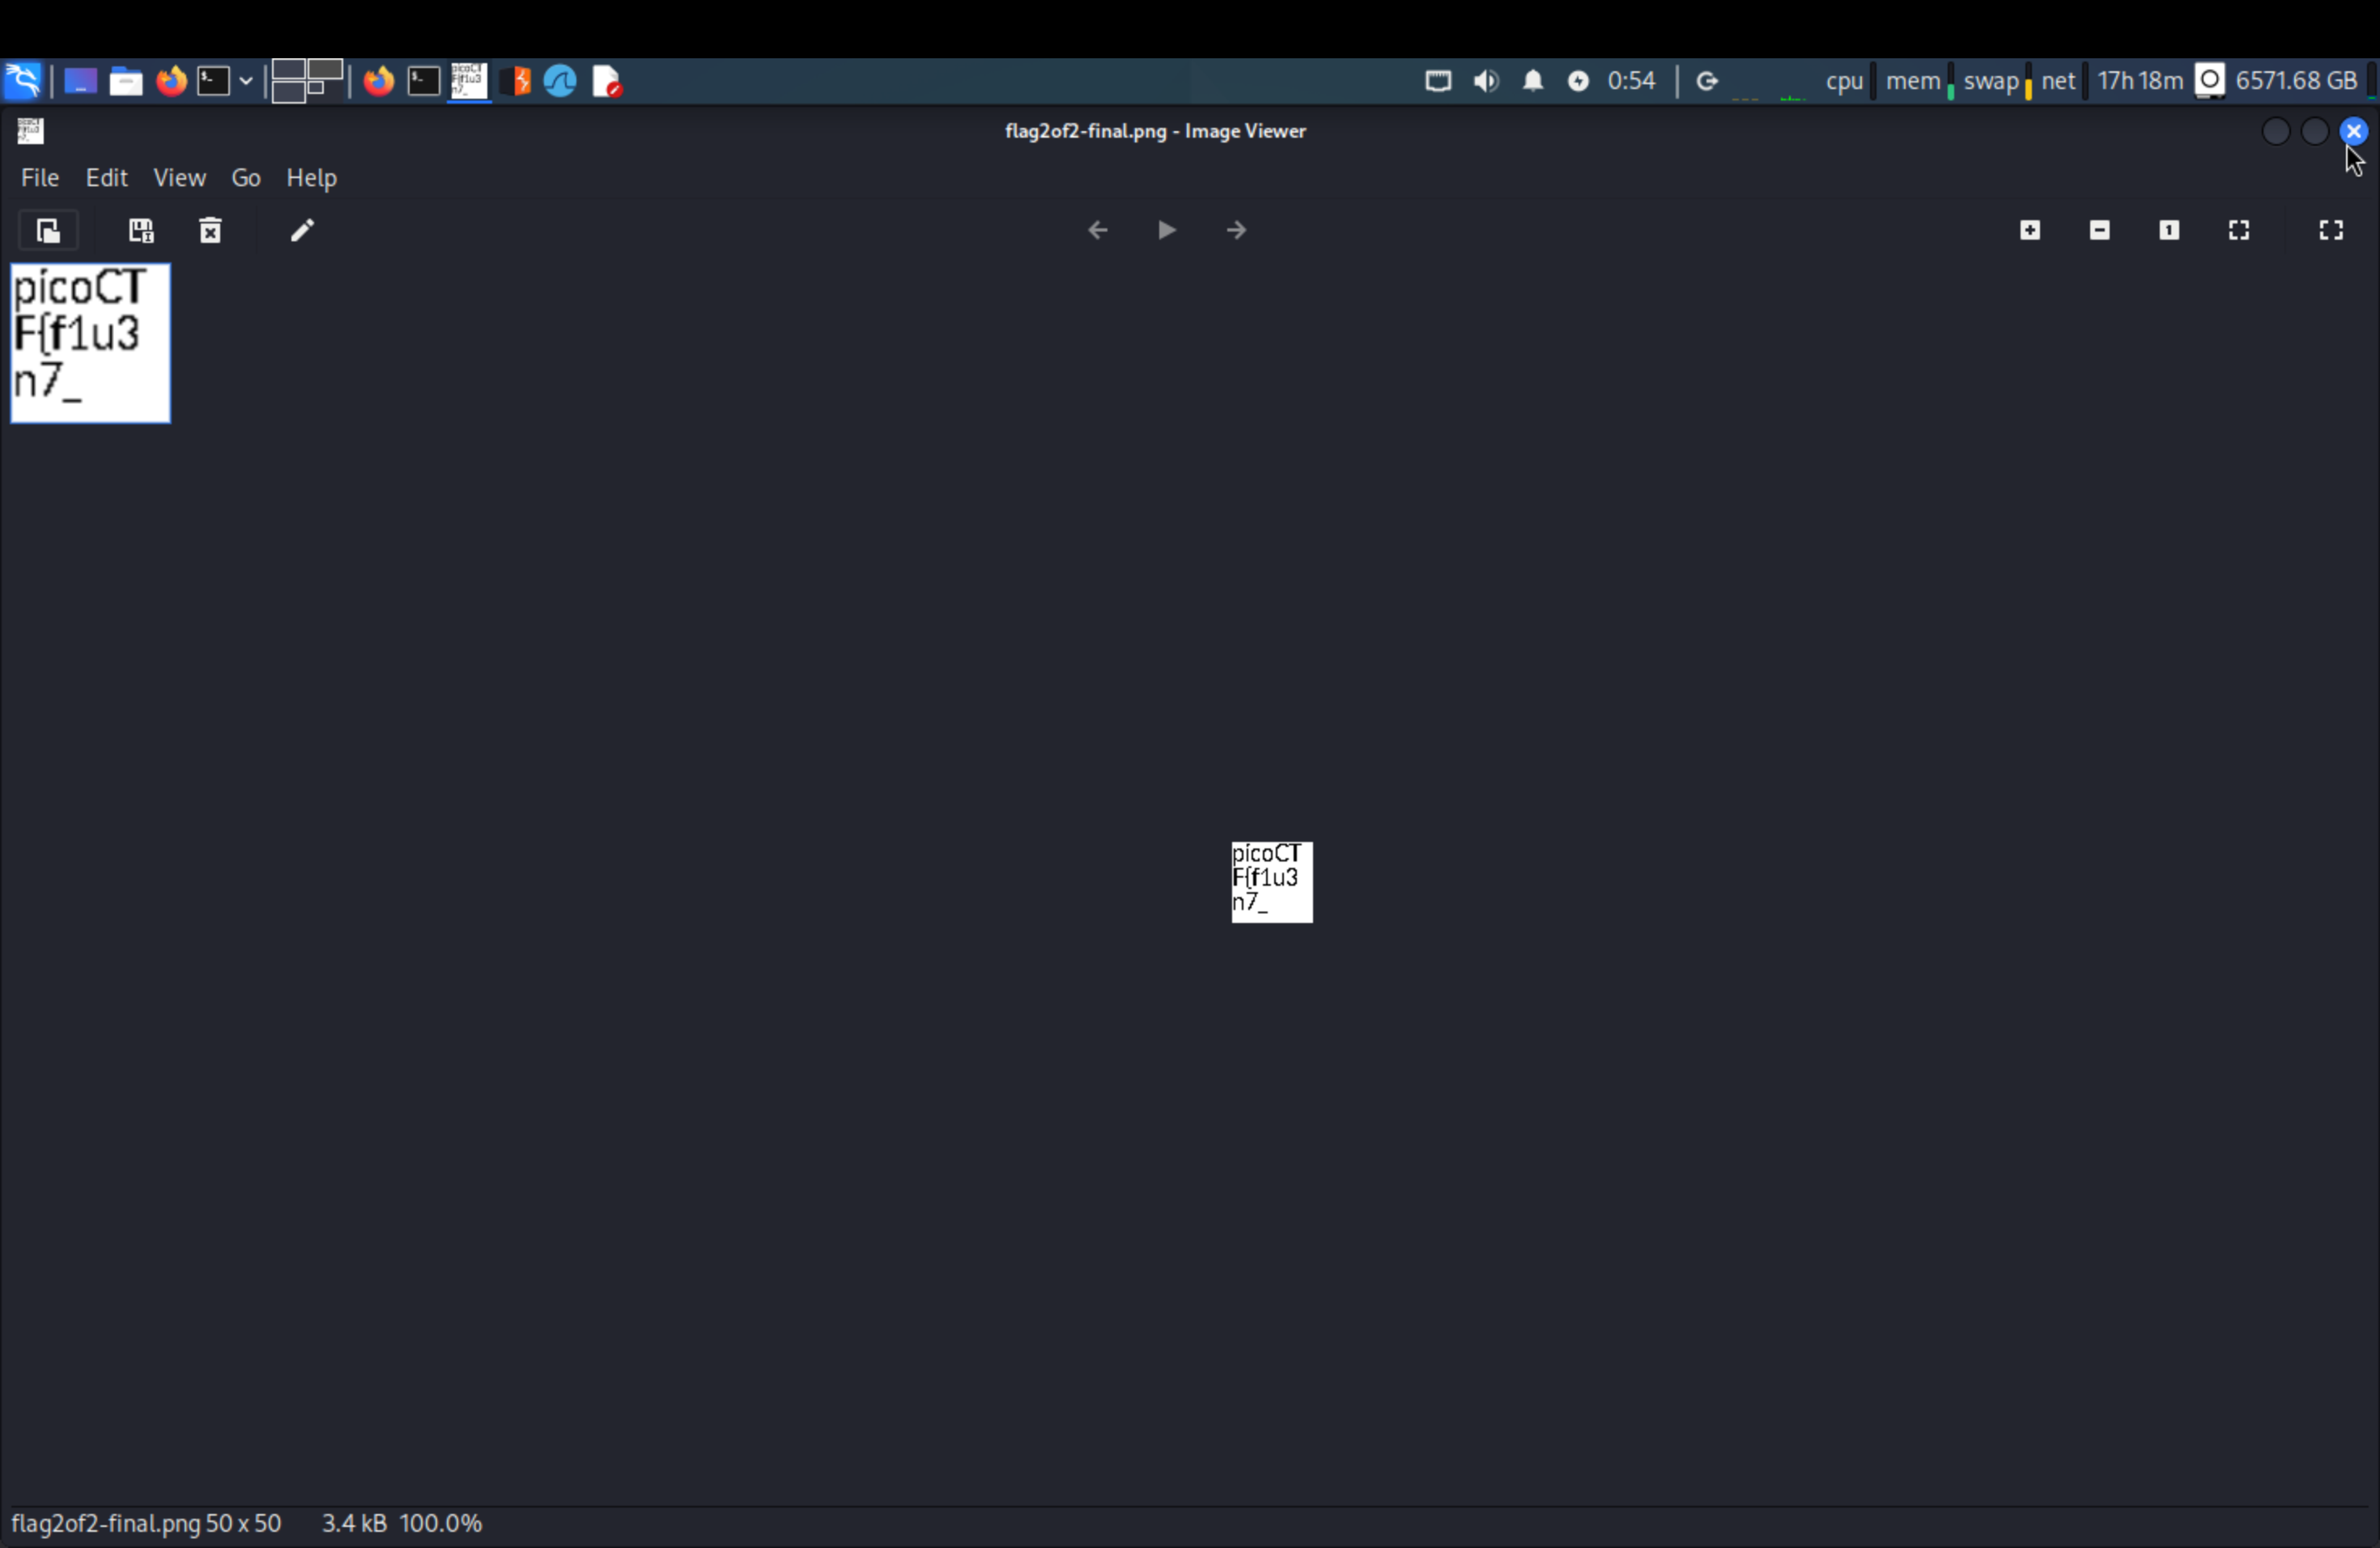
Task: Select the flag2of2-final.png thumbnail in the strip
Action: [x=90, y=343]
